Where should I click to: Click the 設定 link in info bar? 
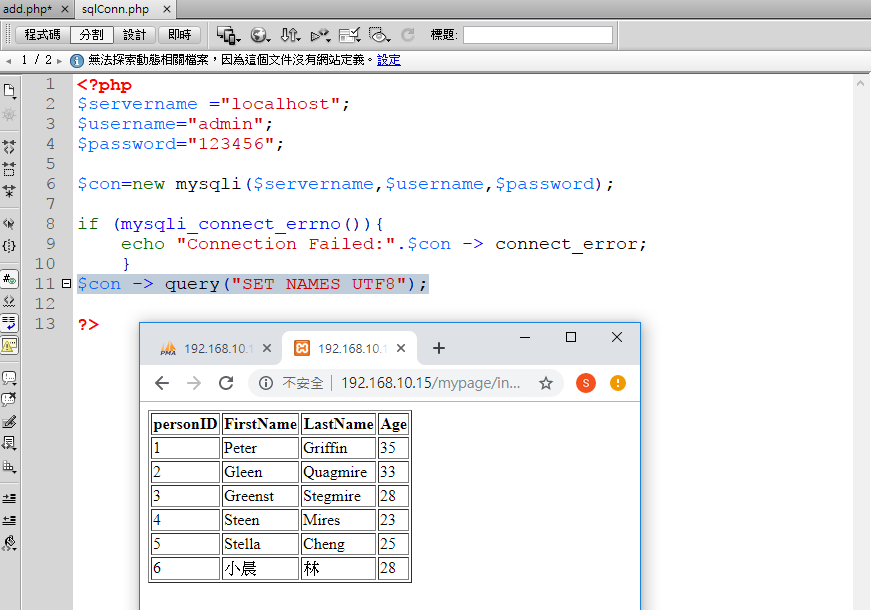point(388,60)
